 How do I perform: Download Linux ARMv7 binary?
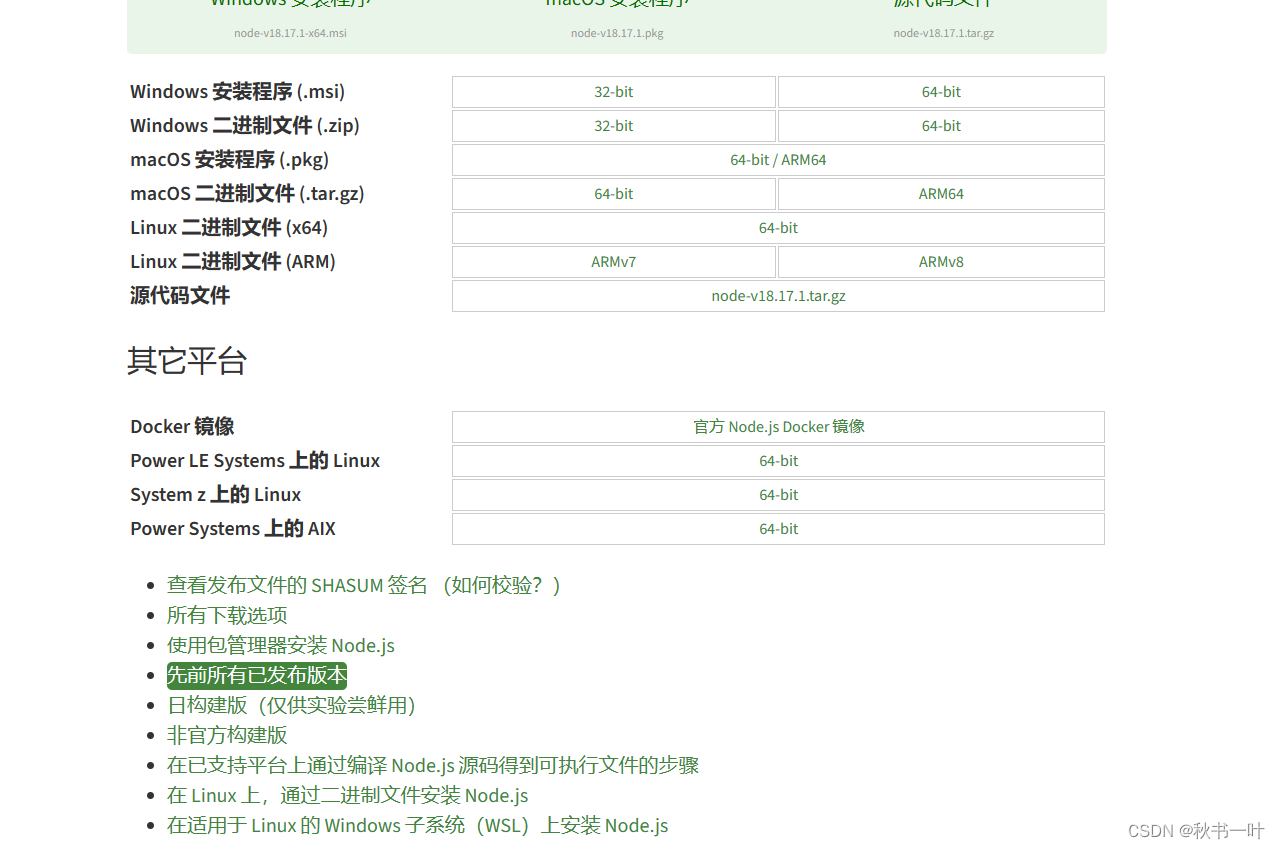coord(614,262)
